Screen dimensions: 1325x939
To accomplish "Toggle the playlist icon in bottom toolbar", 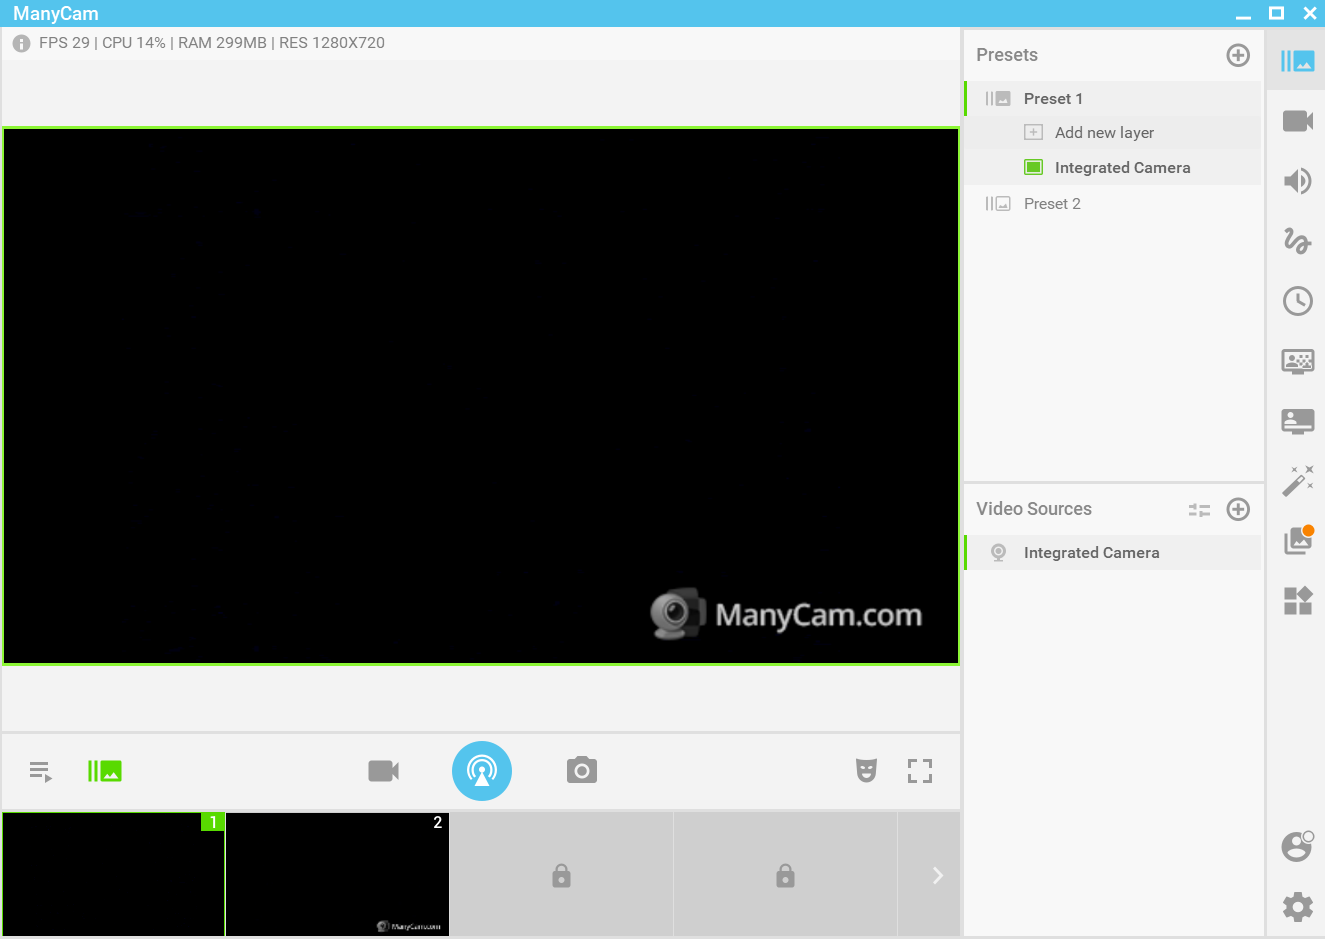I will click(40, 771).
